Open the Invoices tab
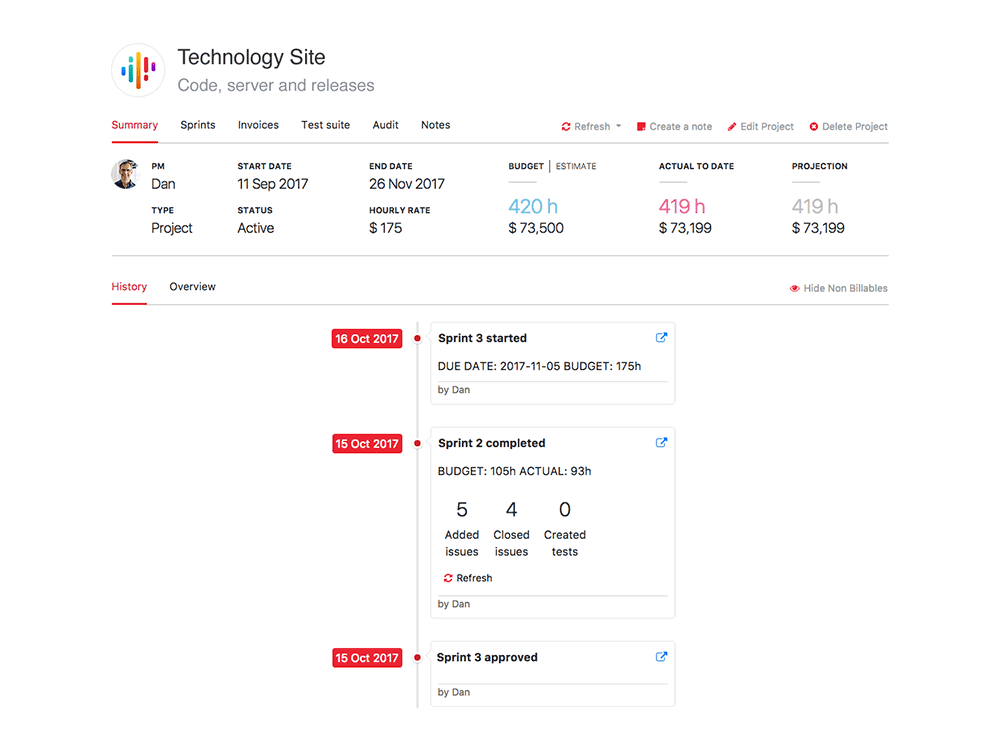 tap(258, 125)
